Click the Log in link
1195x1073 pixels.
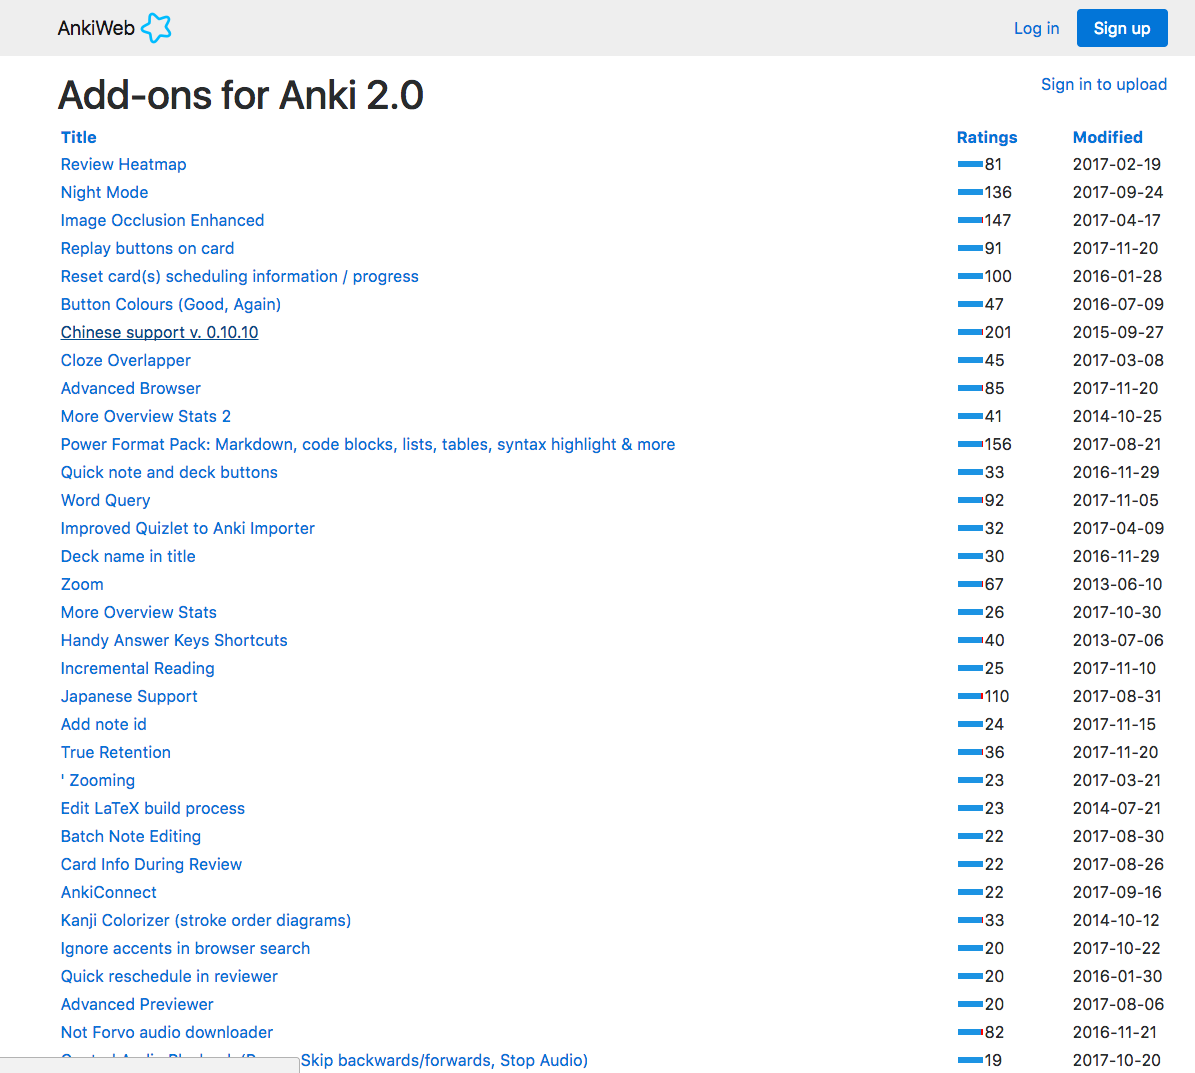coord(1036,28)
